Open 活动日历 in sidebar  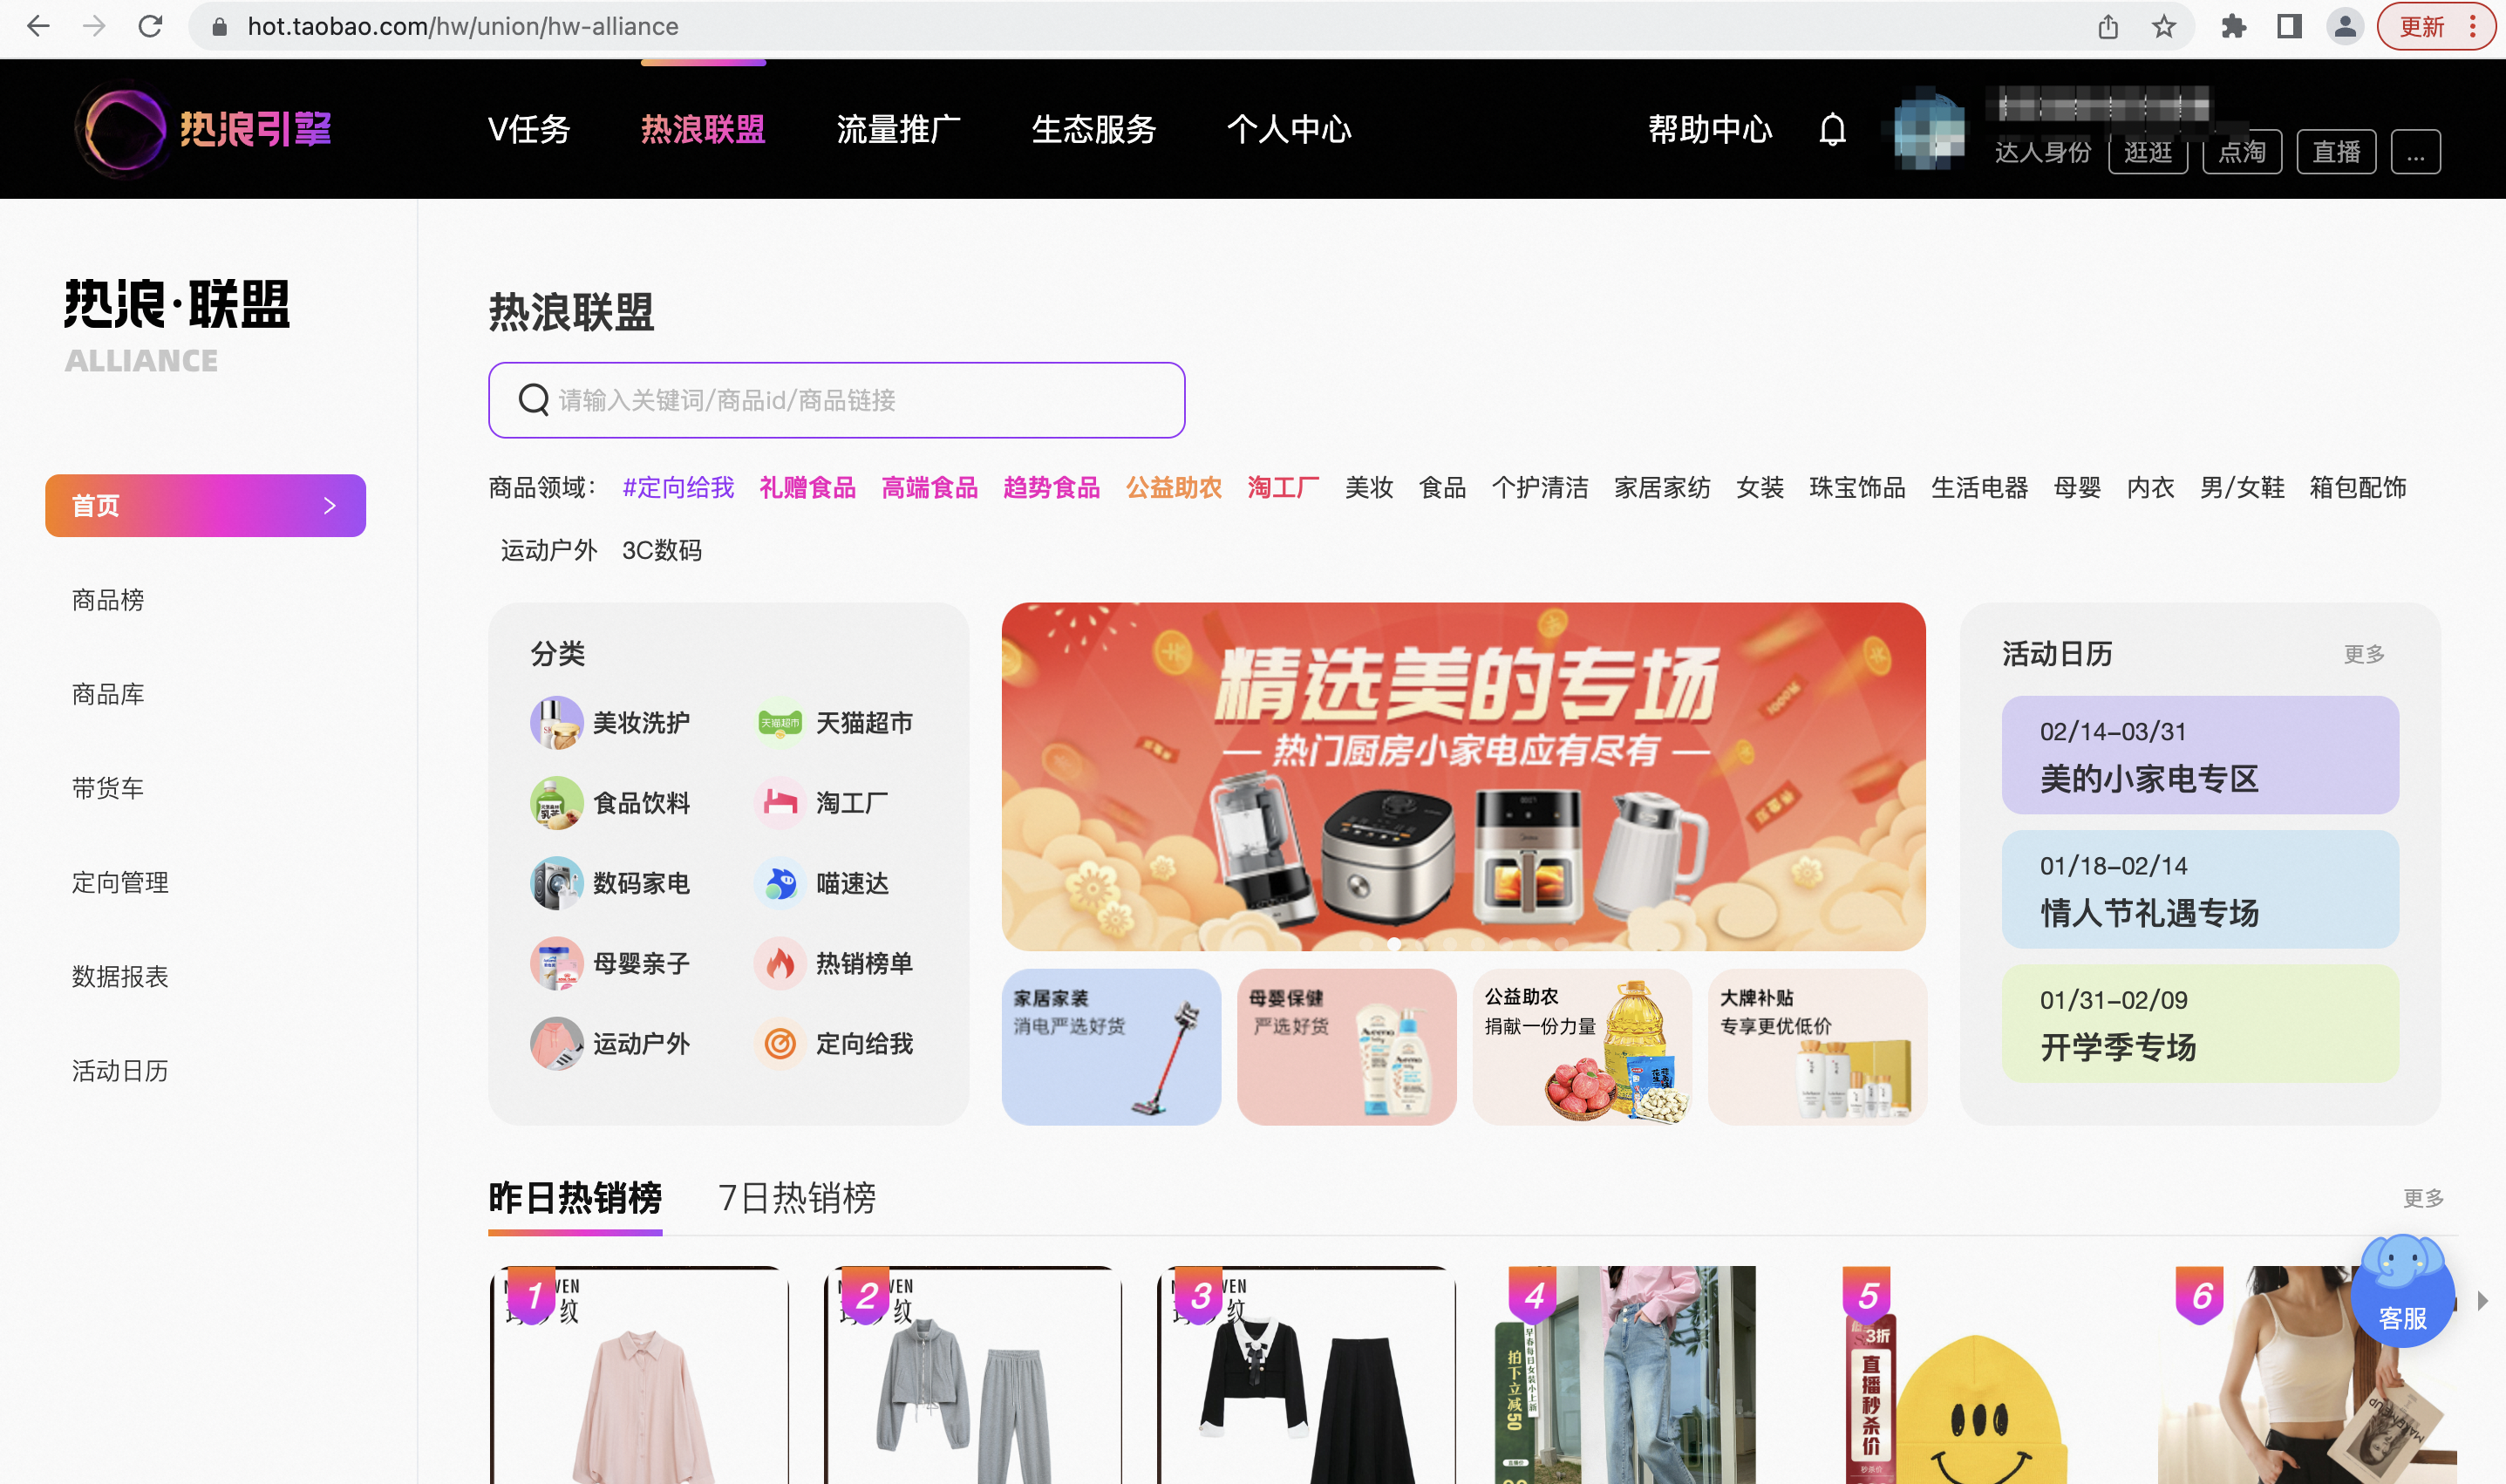pyautogui.click(x=120, y=1072)
